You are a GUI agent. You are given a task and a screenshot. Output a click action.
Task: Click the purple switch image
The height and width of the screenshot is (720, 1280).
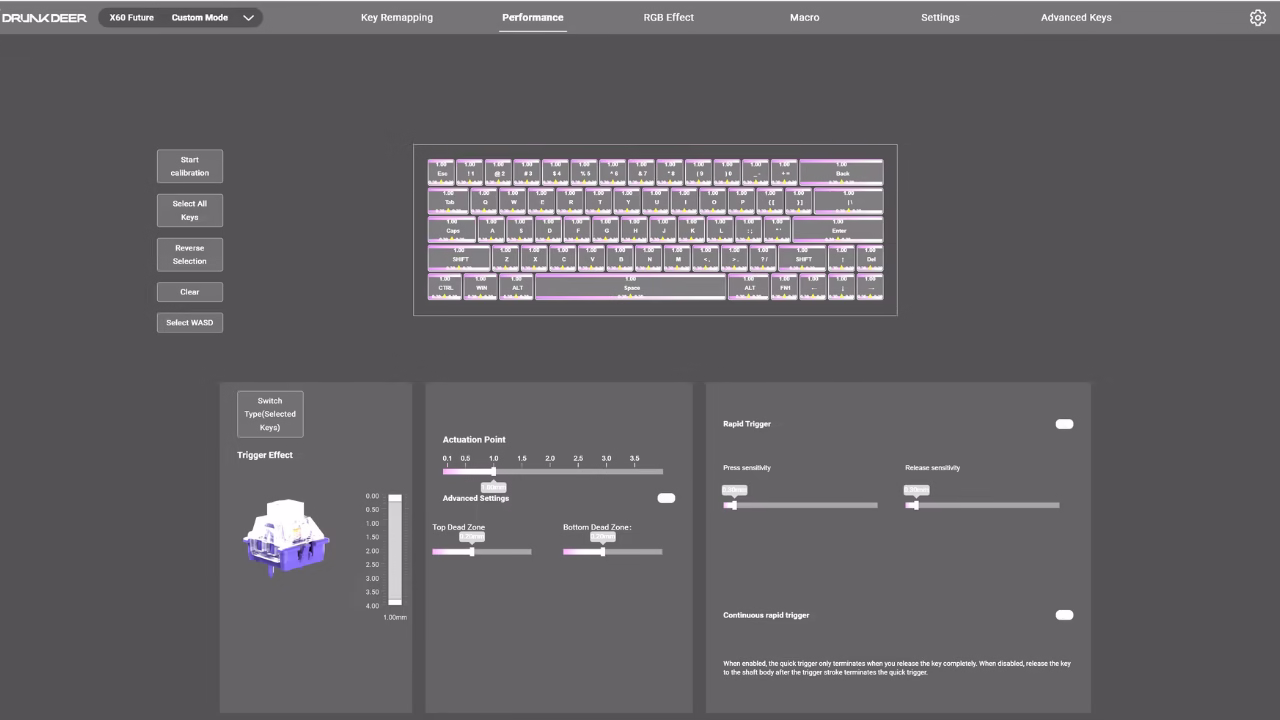click(285, 538)
